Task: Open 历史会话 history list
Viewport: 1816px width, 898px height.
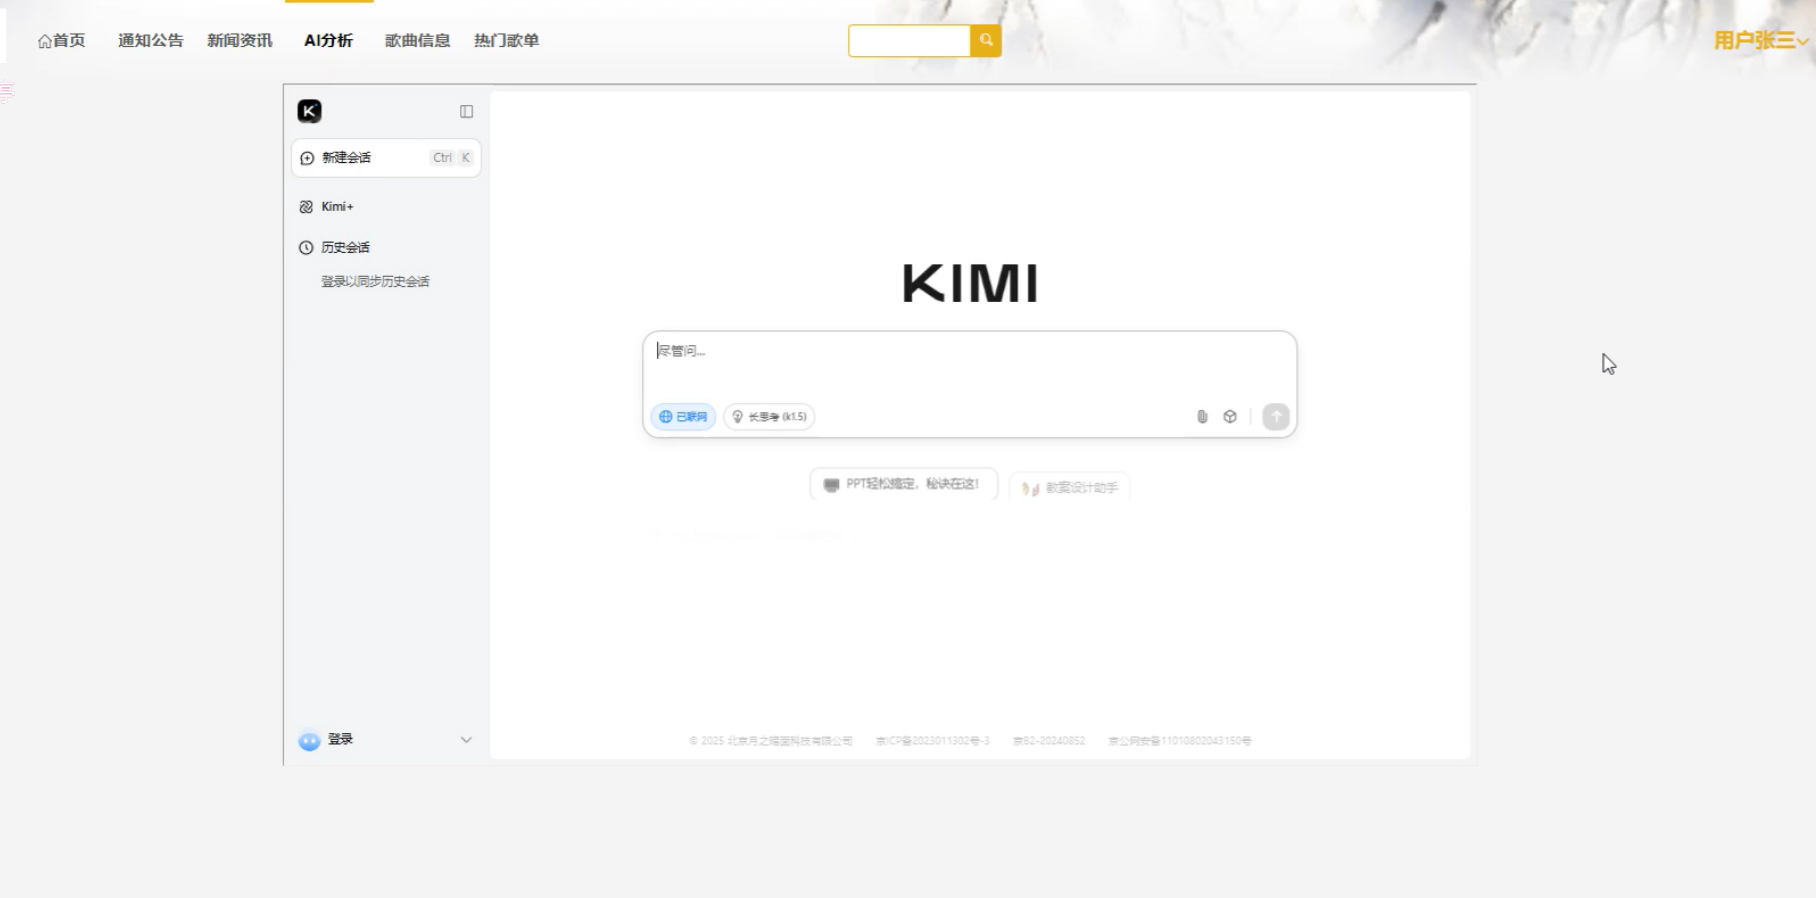Action: 335,247
